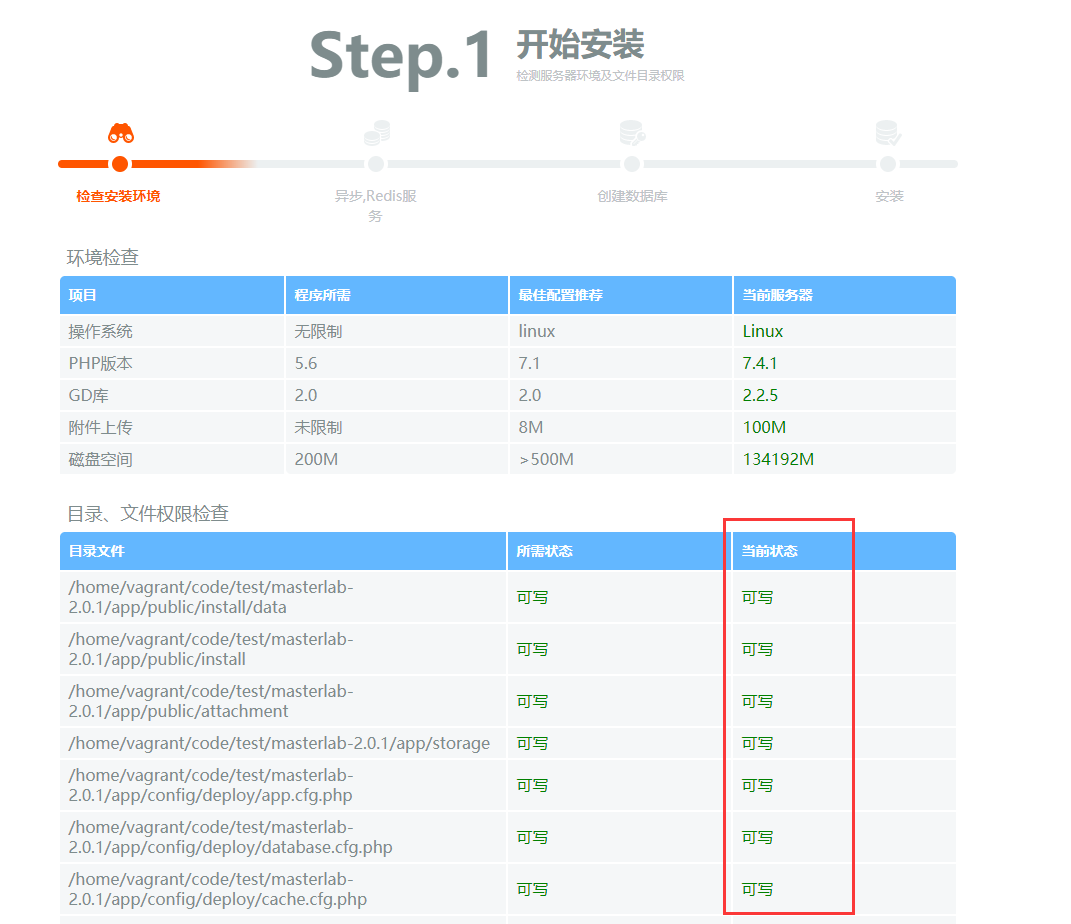
Task: Click the disk space value 134192M
Action: pos(778,460)
